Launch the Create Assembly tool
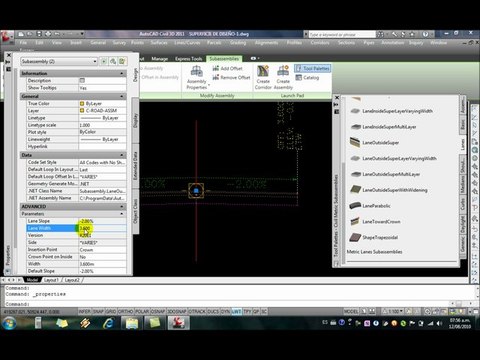This screenshot has width=480, height=360. pyautogui.click(x=283, y=77)
